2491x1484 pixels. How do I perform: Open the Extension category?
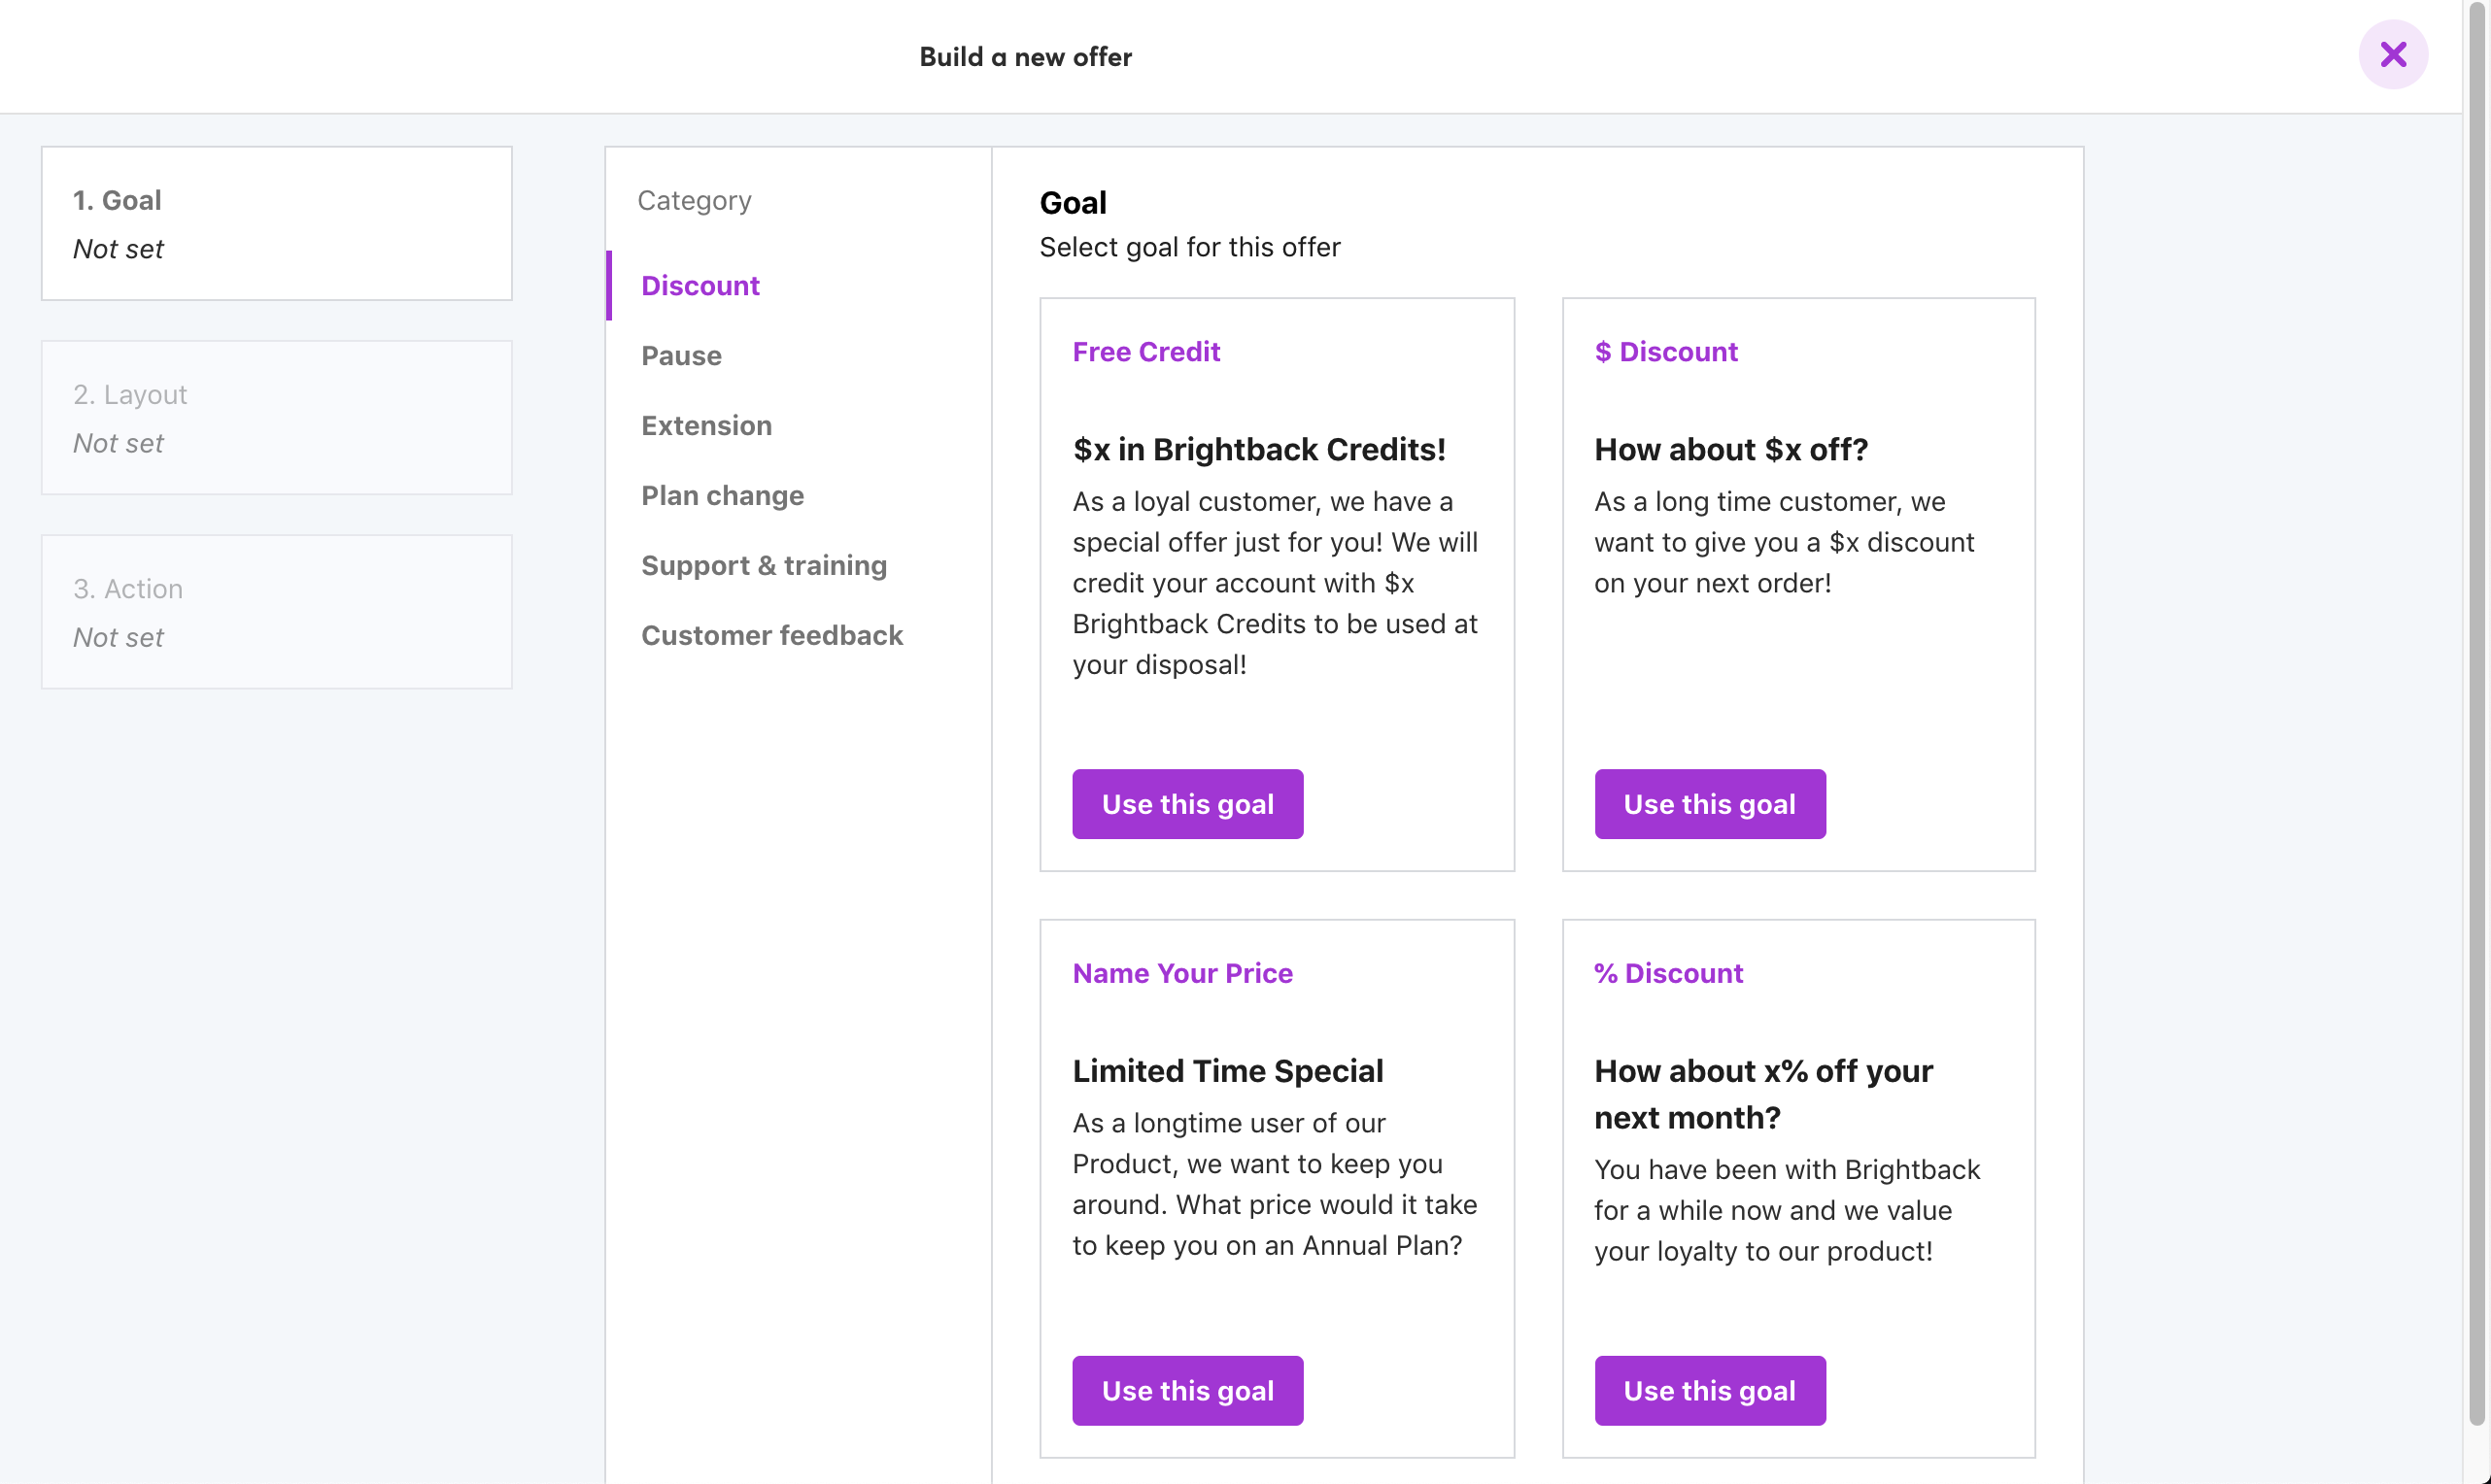[706, 426]
